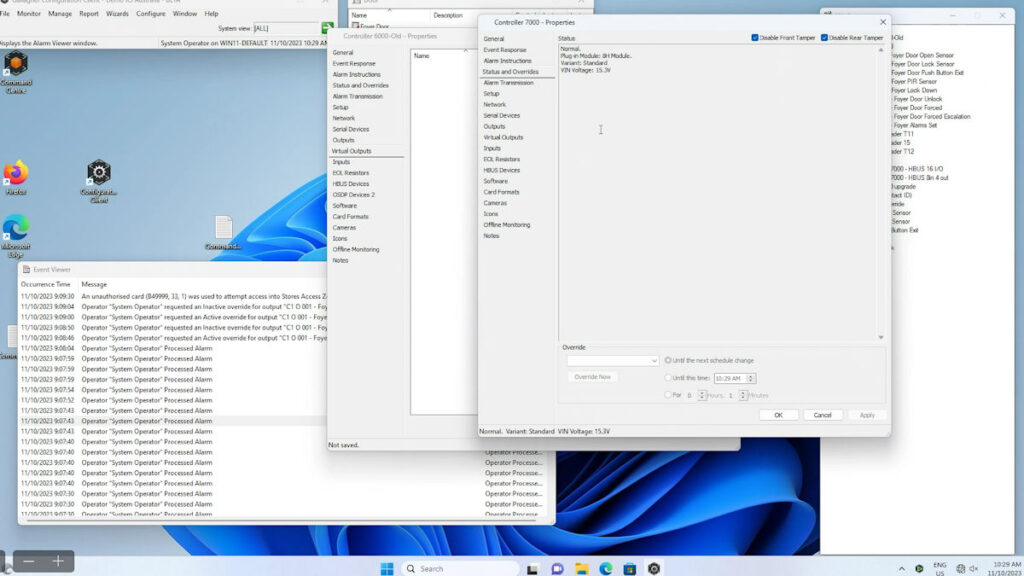The image size is (1024, 576).
Task: Show hidden system tray icons chevron
Action: tap(901, 568)
